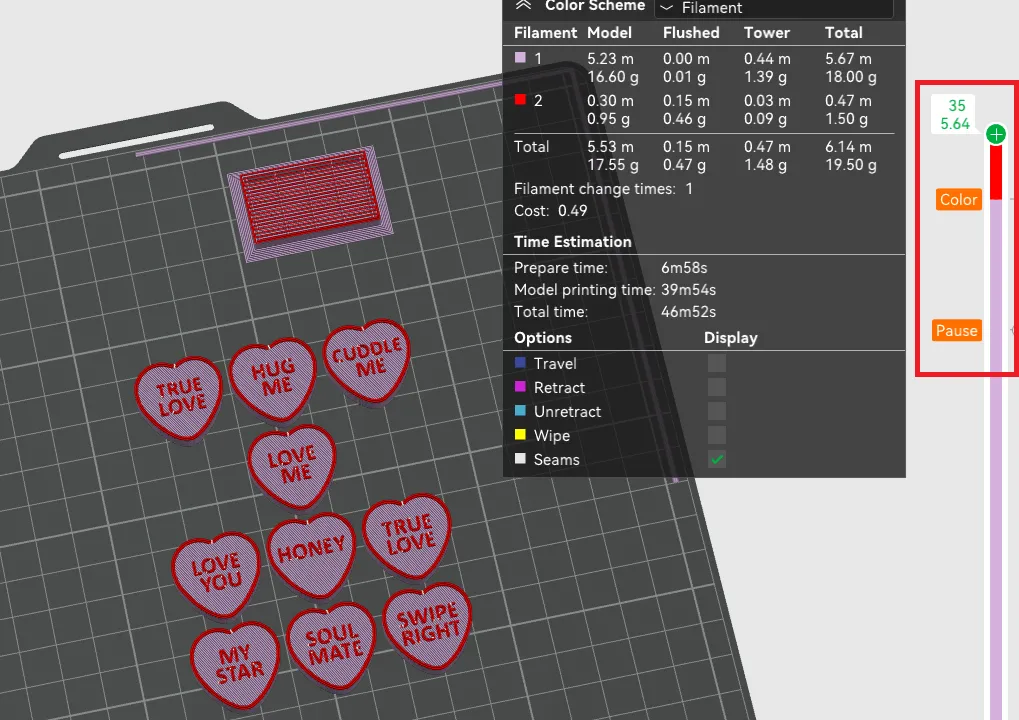
Task: Click the Time Estimation heading
Action: 573,242
